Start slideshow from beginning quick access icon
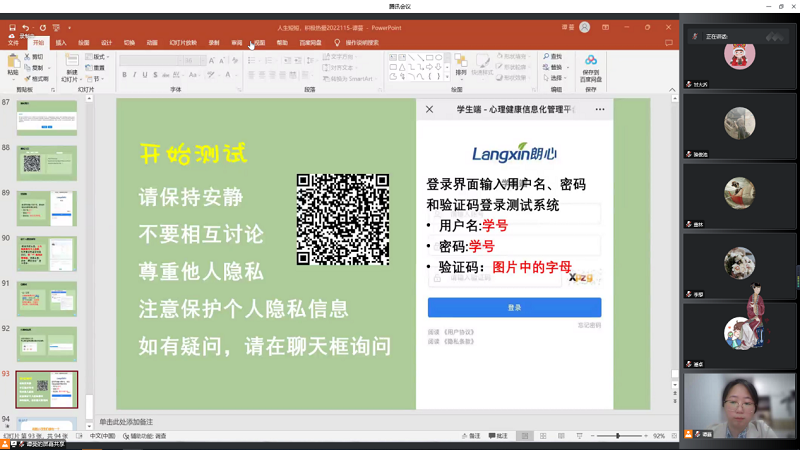 (56, 28)
